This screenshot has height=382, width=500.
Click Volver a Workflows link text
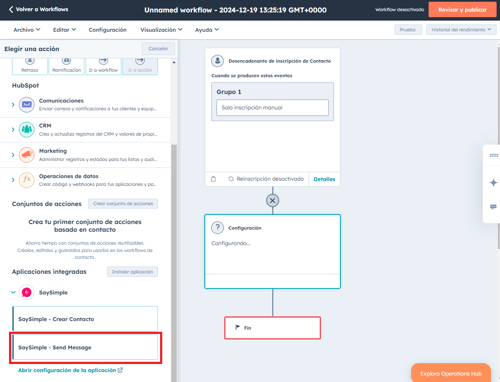42,9
